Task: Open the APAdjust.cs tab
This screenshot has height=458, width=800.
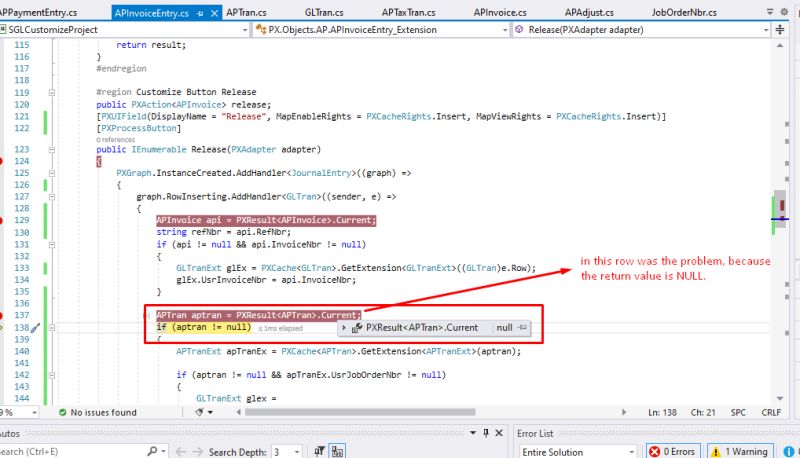Action: point(589,13)
